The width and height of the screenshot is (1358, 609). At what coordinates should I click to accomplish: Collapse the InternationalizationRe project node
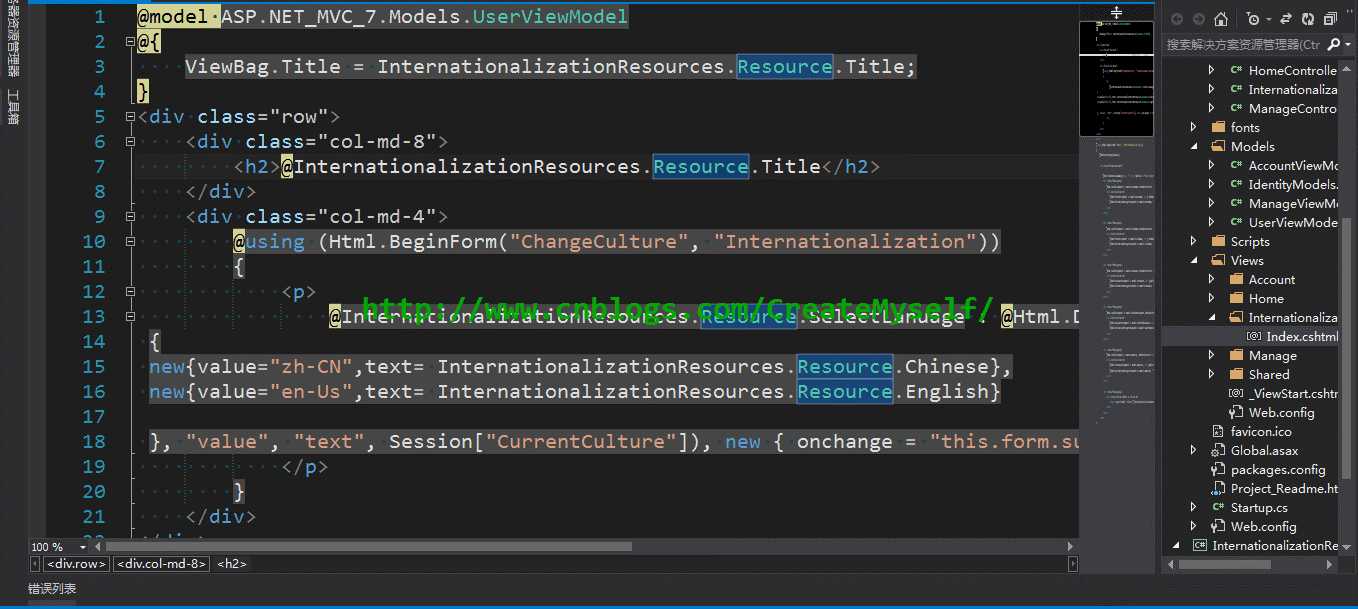point(1175,545)
